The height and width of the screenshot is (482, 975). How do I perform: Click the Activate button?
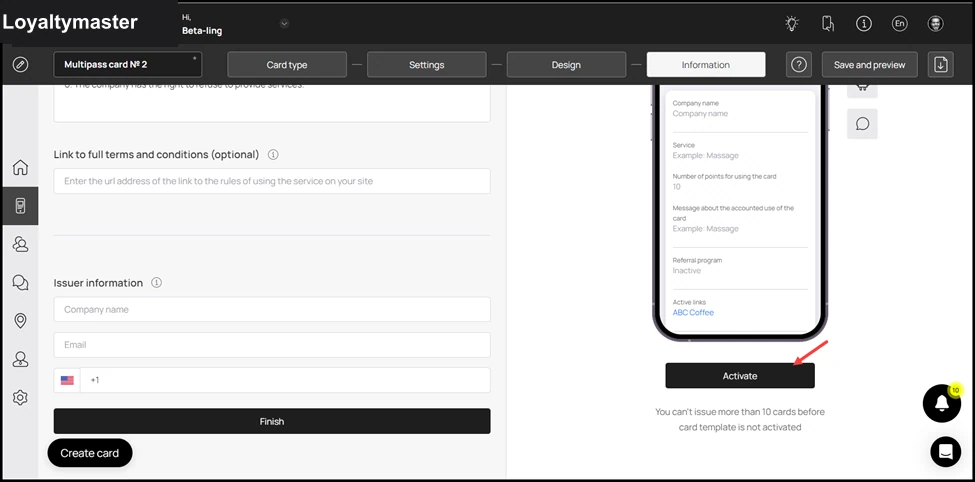pyautogui.click(x=740, y=376)
